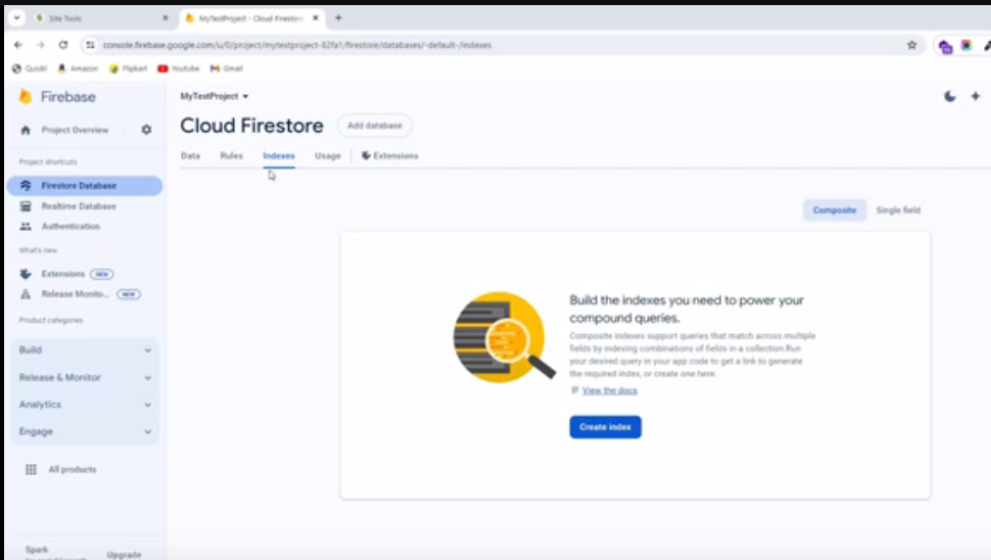Open the View the docs link
Screen dimensions: 991x560
click(x=609, y=390)
